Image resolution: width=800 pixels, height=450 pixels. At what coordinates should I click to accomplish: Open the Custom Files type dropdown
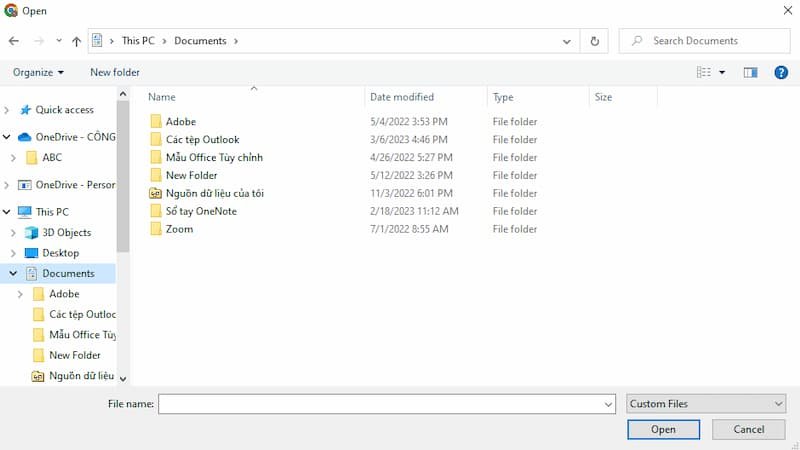point(706,404)
